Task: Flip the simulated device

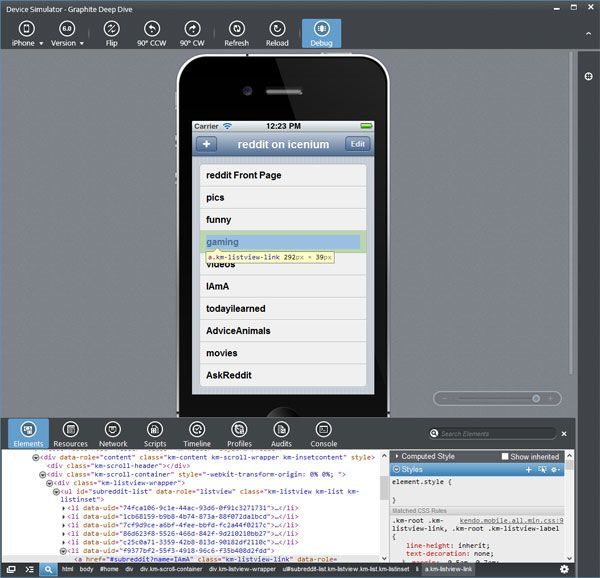Action: pyautogui.click(x=111, y=34)
